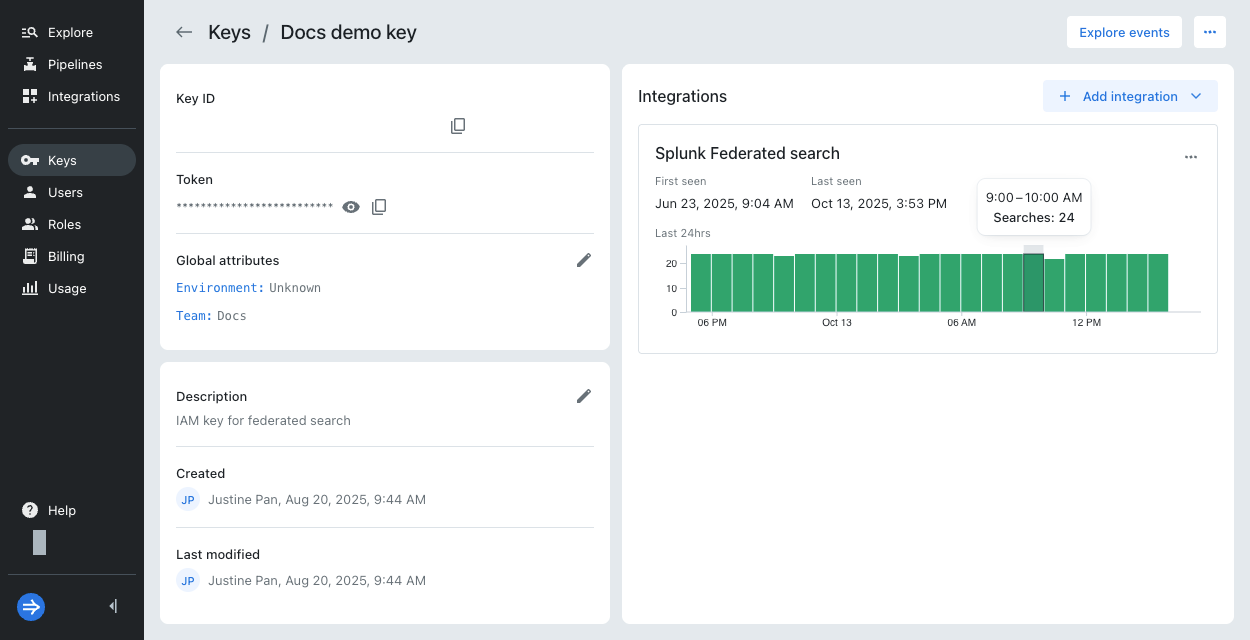
Task: Select the highlighted bar in the searches chart
Action: click(1035, 280)
